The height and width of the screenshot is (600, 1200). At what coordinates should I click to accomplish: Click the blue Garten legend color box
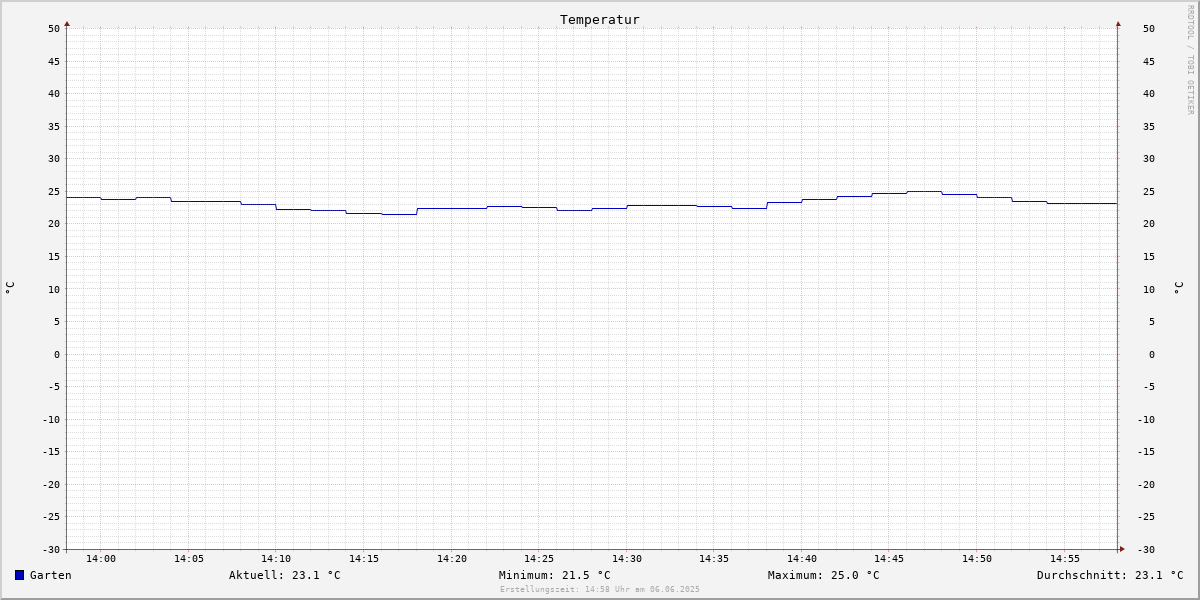click(19, 575)
